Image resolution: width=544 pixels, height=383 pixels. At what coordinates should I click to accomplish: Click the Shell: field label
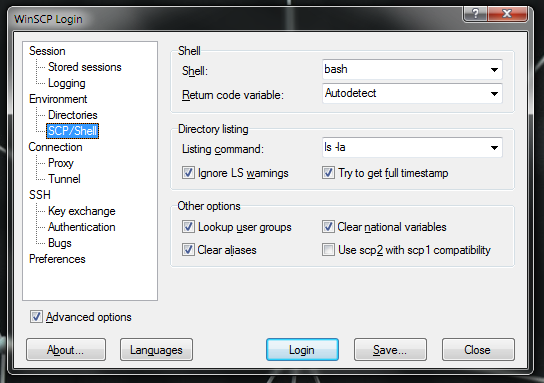pyautogui.click(x=195, y=71)
